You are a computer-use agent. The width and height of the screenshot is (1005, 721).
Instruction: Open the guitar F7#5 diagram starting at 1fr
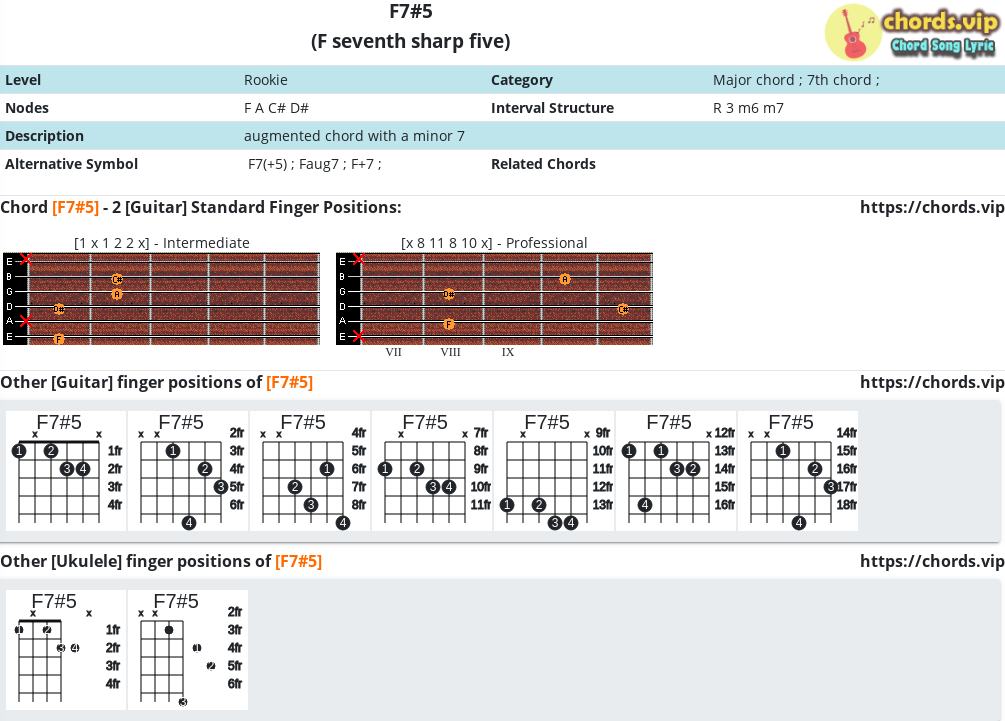point(66,471)
